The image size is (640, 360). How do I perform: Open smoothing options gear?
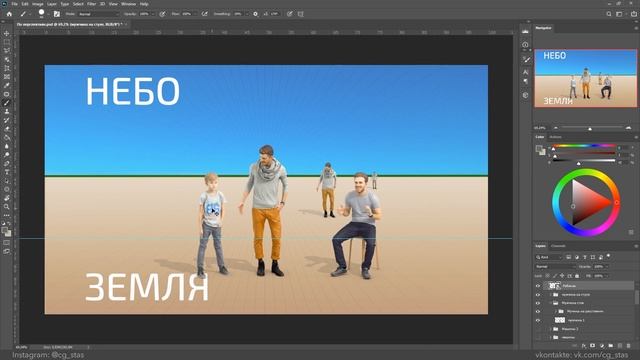[256, 14]
